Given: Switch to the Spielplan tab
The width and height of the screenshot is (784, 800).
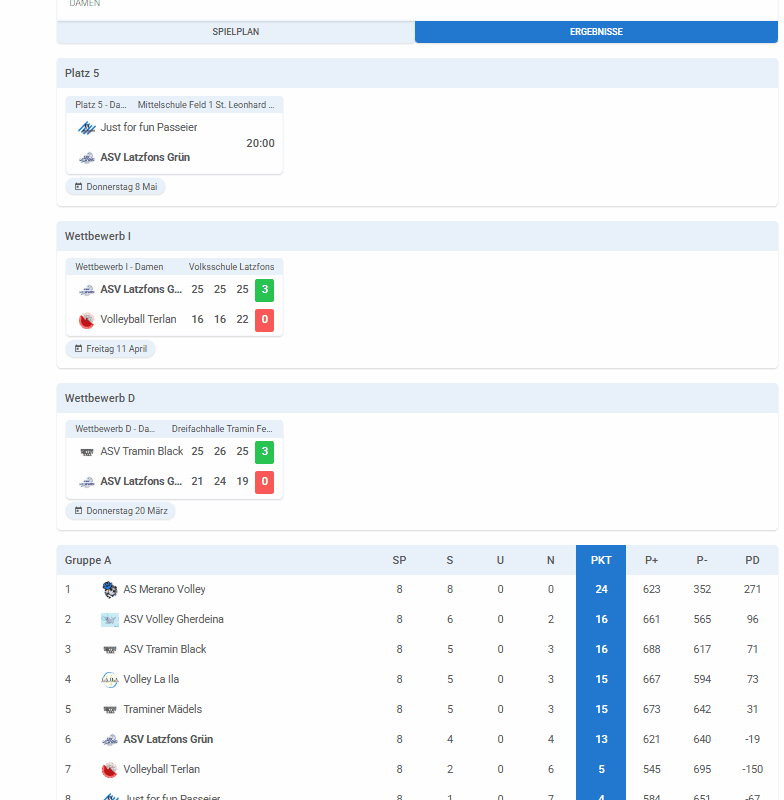Looking at the screenshot, I should point(235,32).
